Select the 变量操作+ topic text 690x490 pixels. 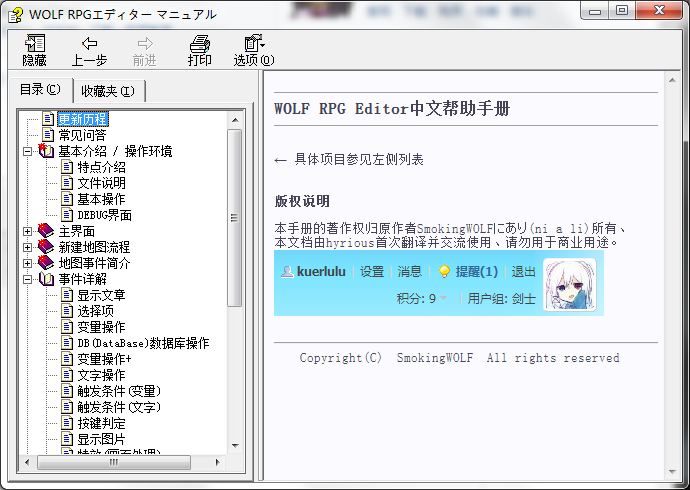[104, 359]
